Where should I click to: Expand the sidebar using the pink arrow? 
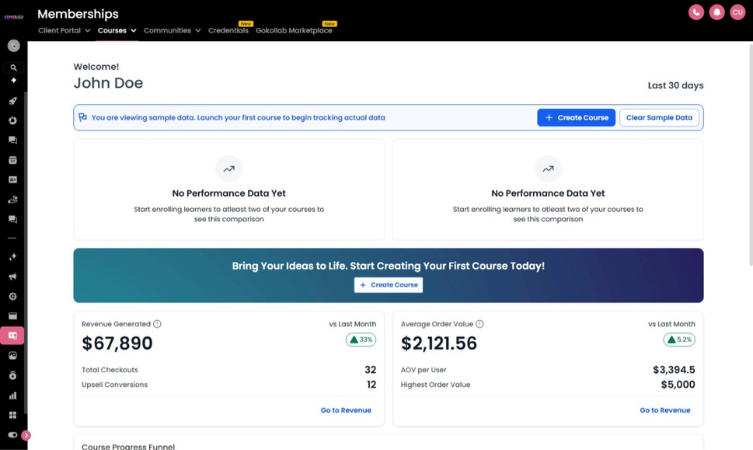coord(26,435)
